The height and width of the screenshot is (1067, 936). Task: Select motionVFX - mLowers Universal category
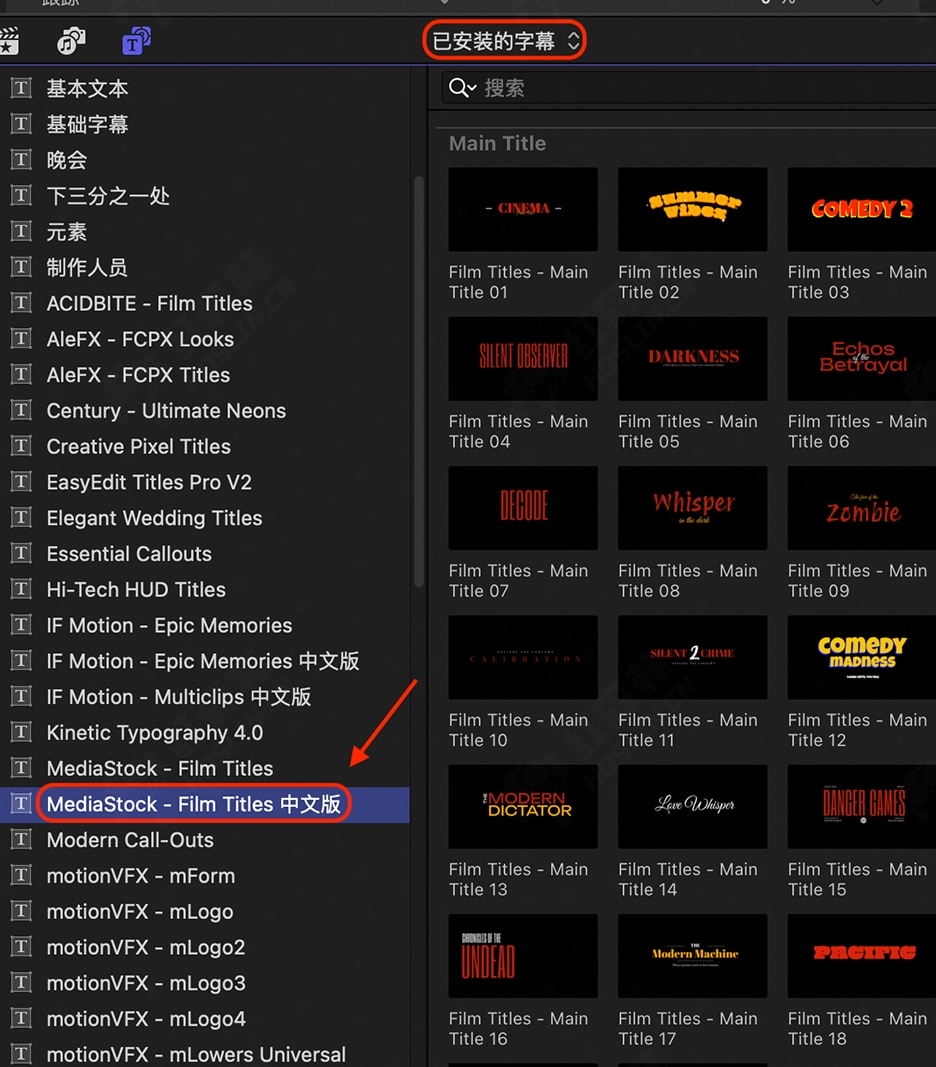tap(204, 1054)
